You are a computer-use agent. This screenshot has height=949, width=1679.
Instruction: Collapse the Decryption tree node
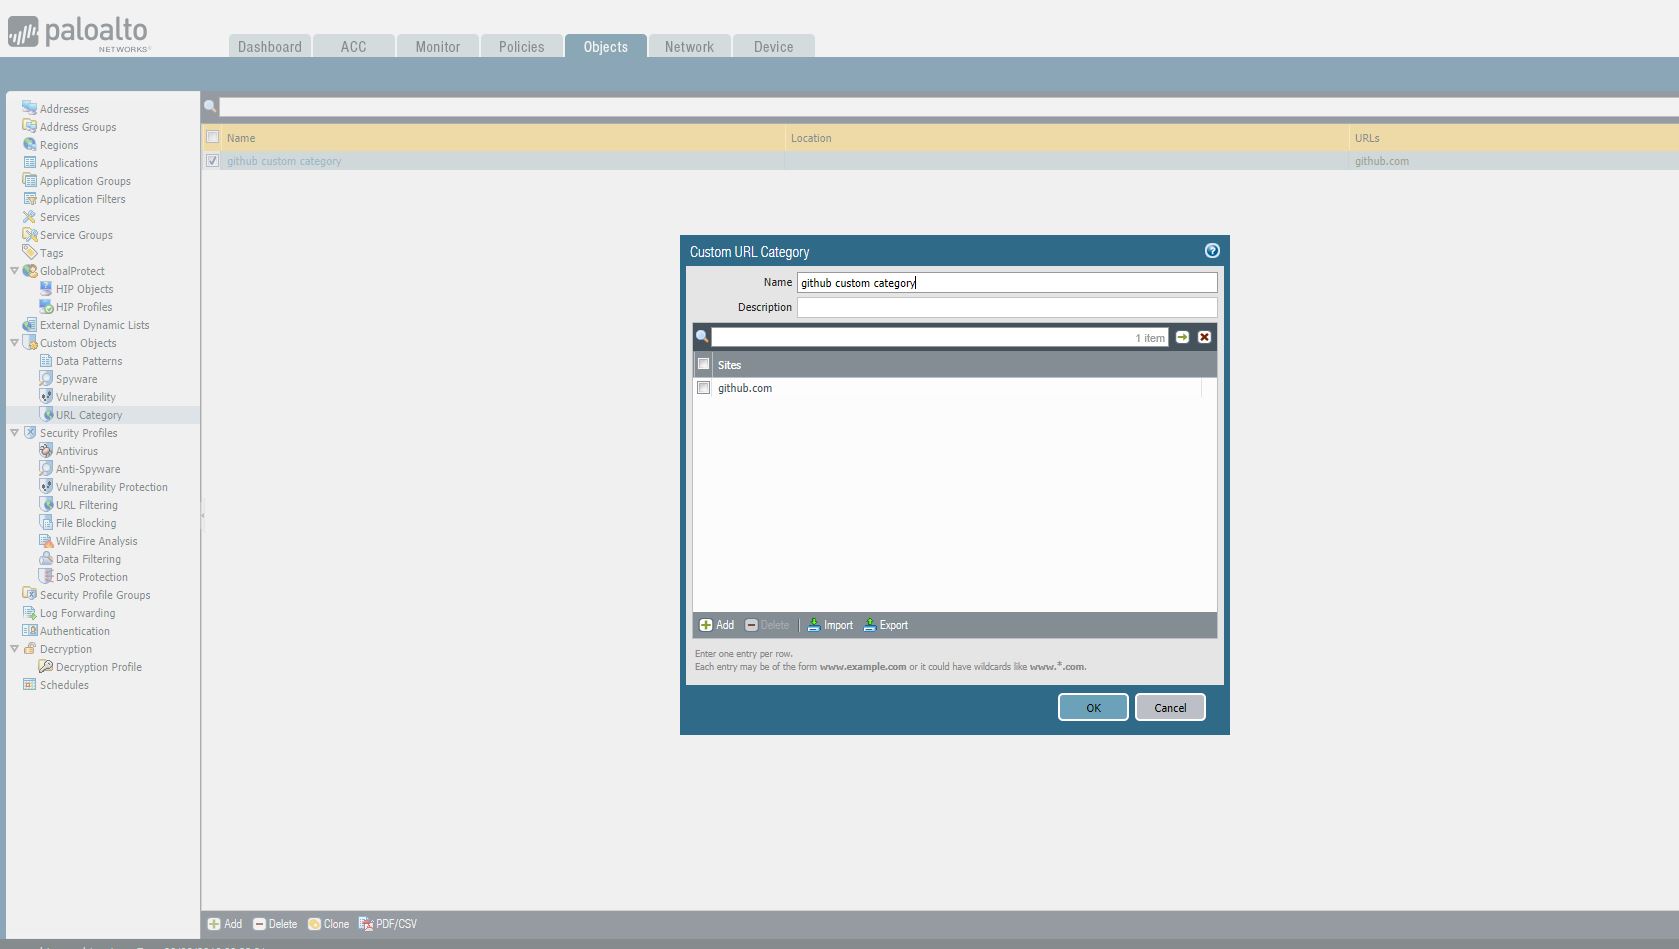pos(14,648)
